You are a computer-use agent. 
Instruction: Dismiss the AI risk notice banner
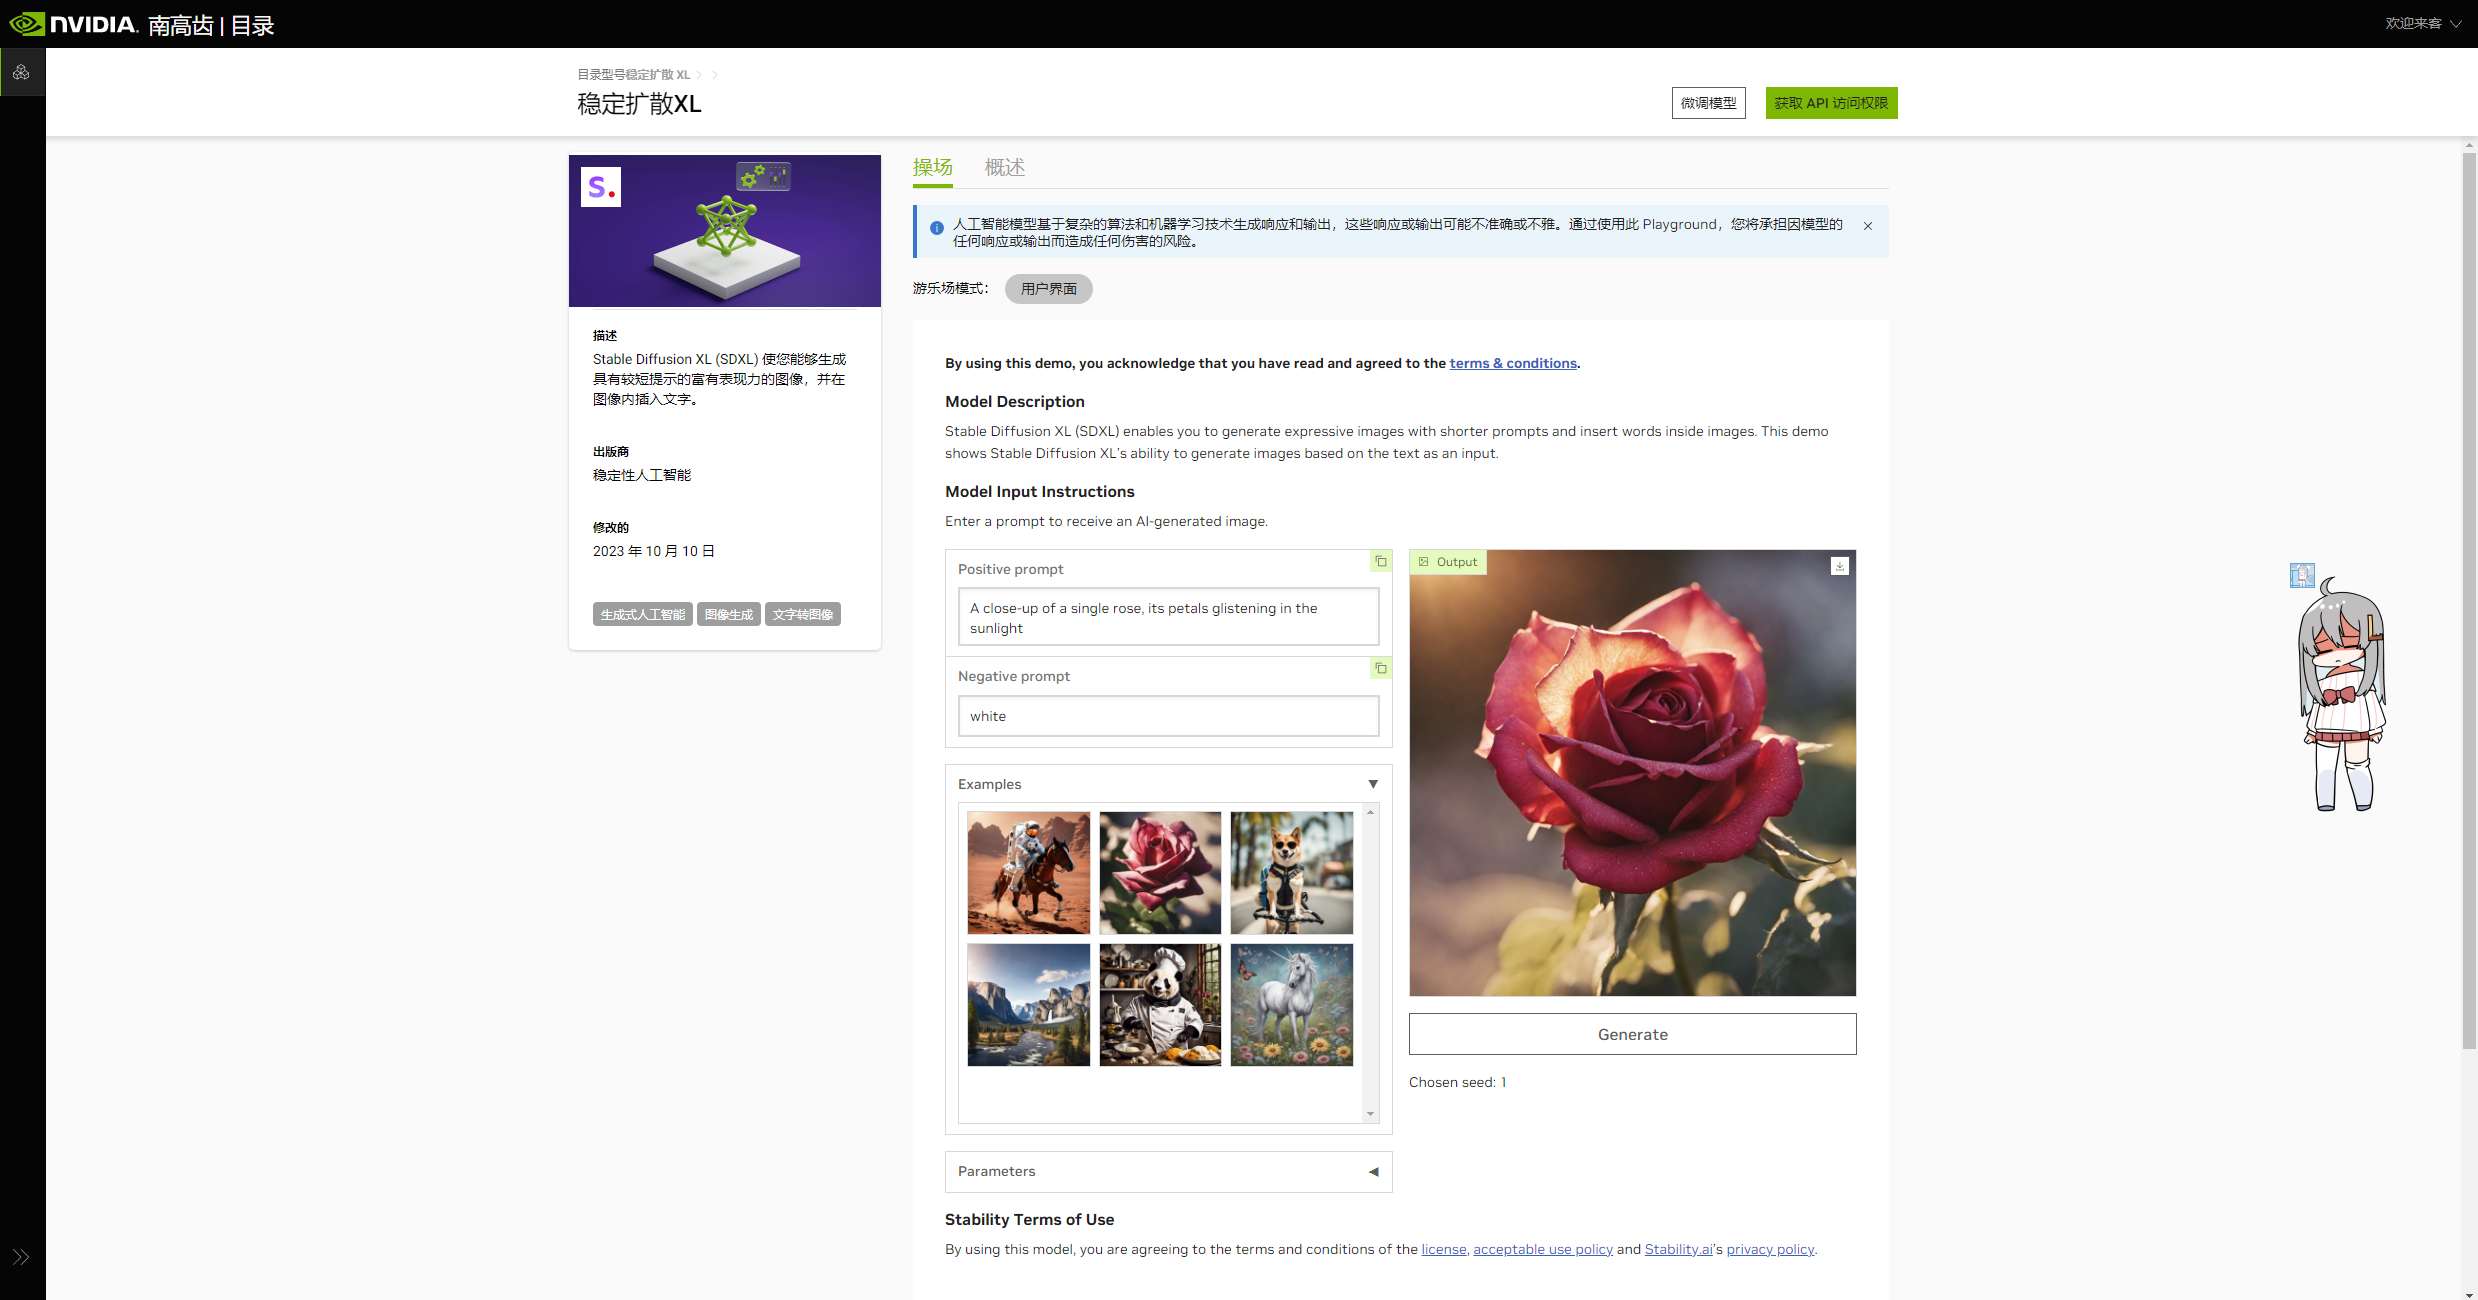[1867, 226]
